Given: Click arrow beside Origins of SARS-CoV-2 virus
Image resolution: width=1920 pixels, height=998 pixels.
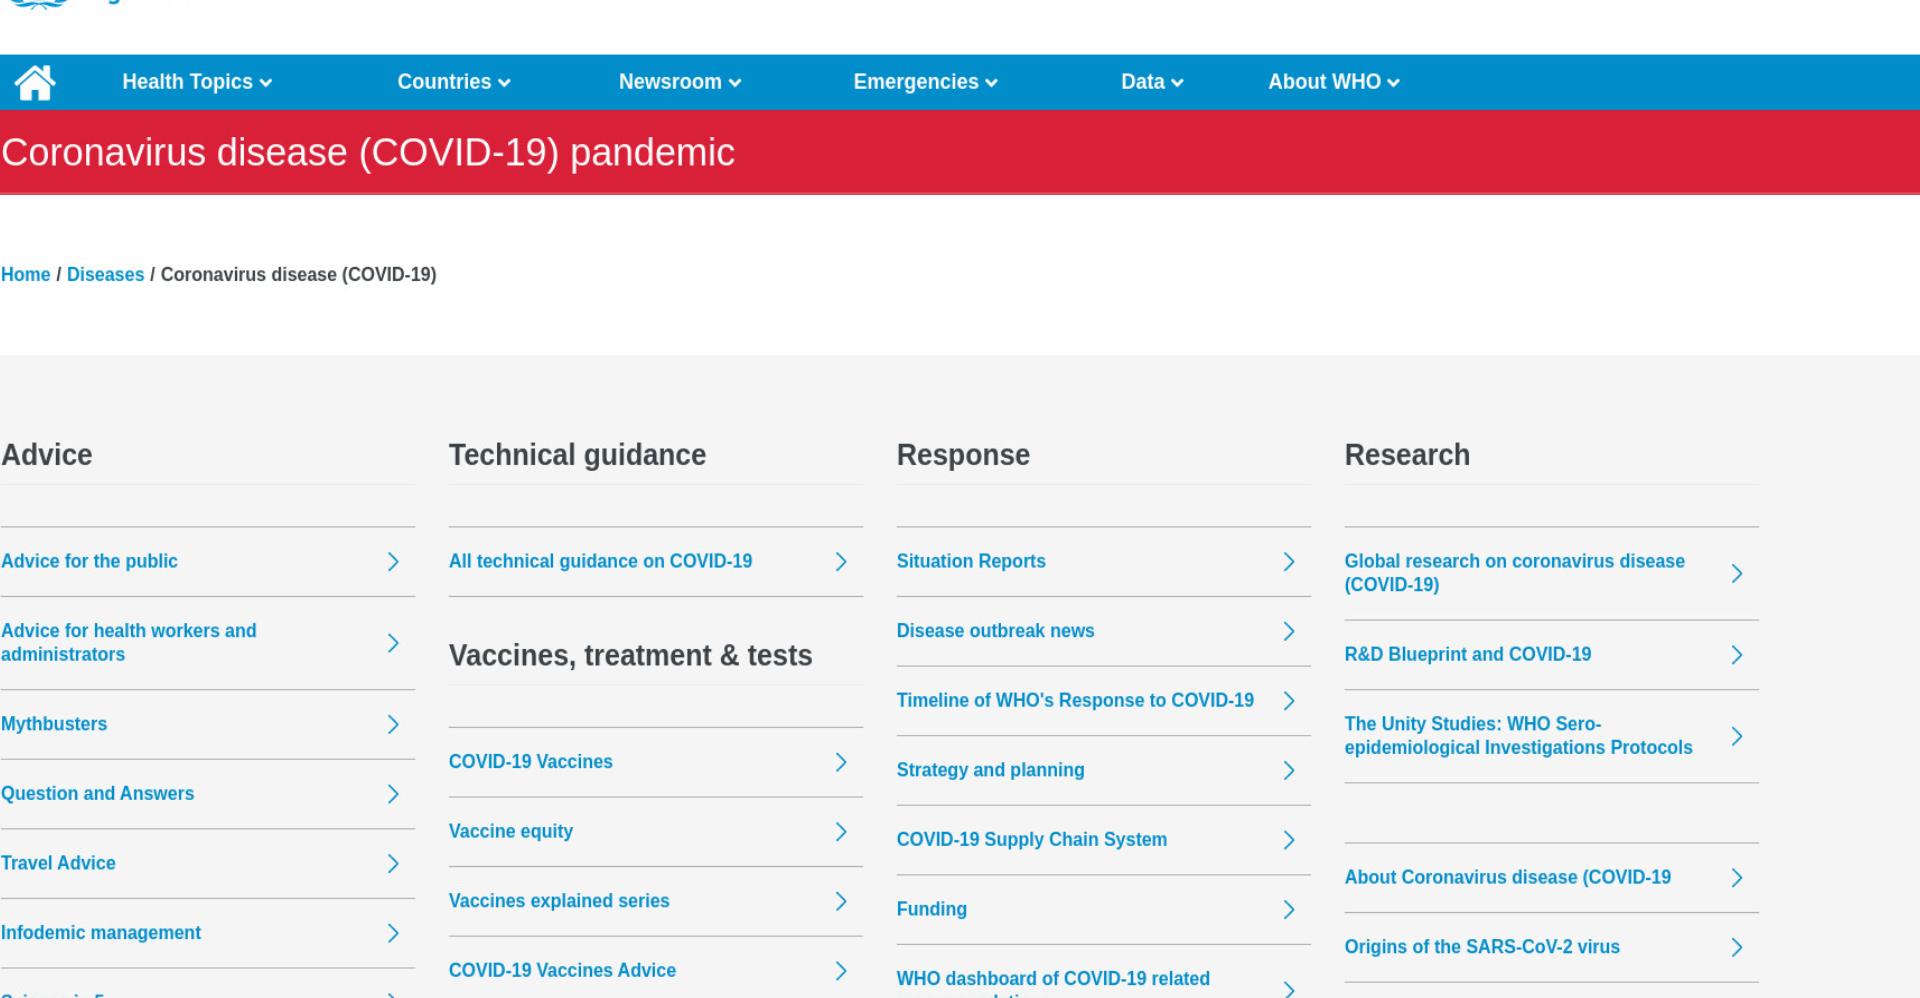Looking at the screenshot, I should pyautogui.click(x=1737, y=947).
